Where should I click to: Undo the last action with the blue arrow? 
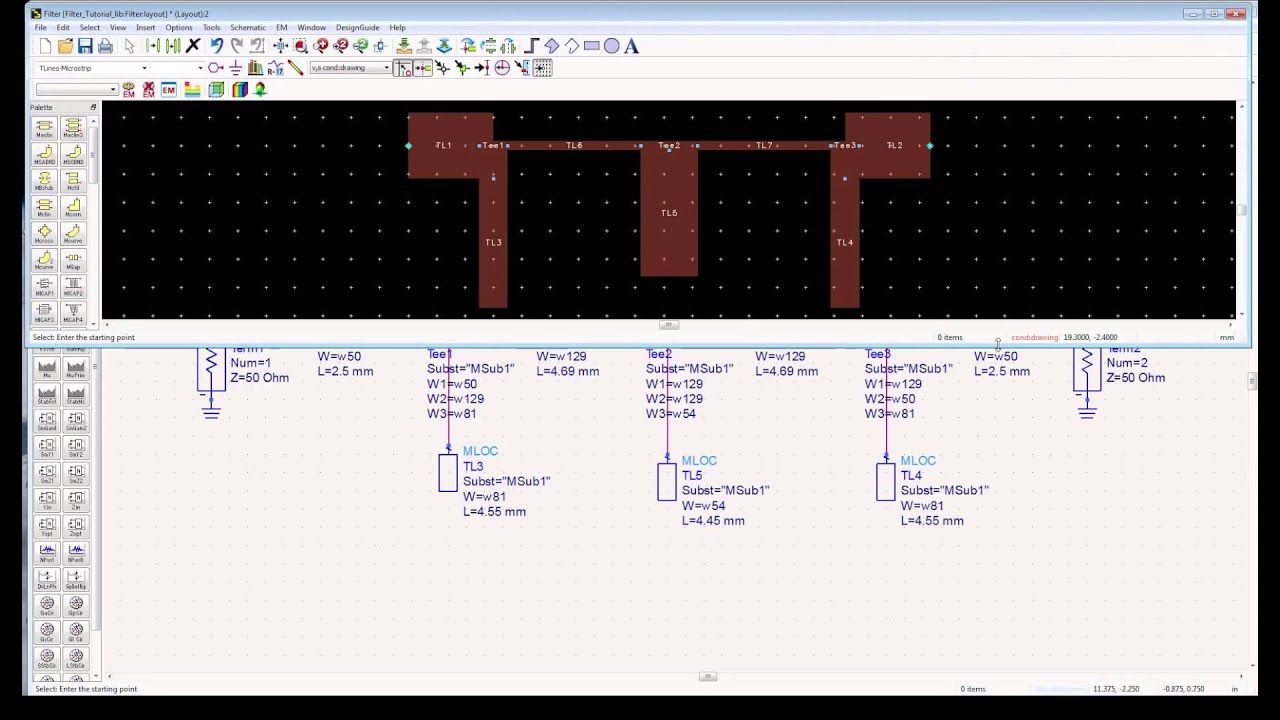pos(216,46)
